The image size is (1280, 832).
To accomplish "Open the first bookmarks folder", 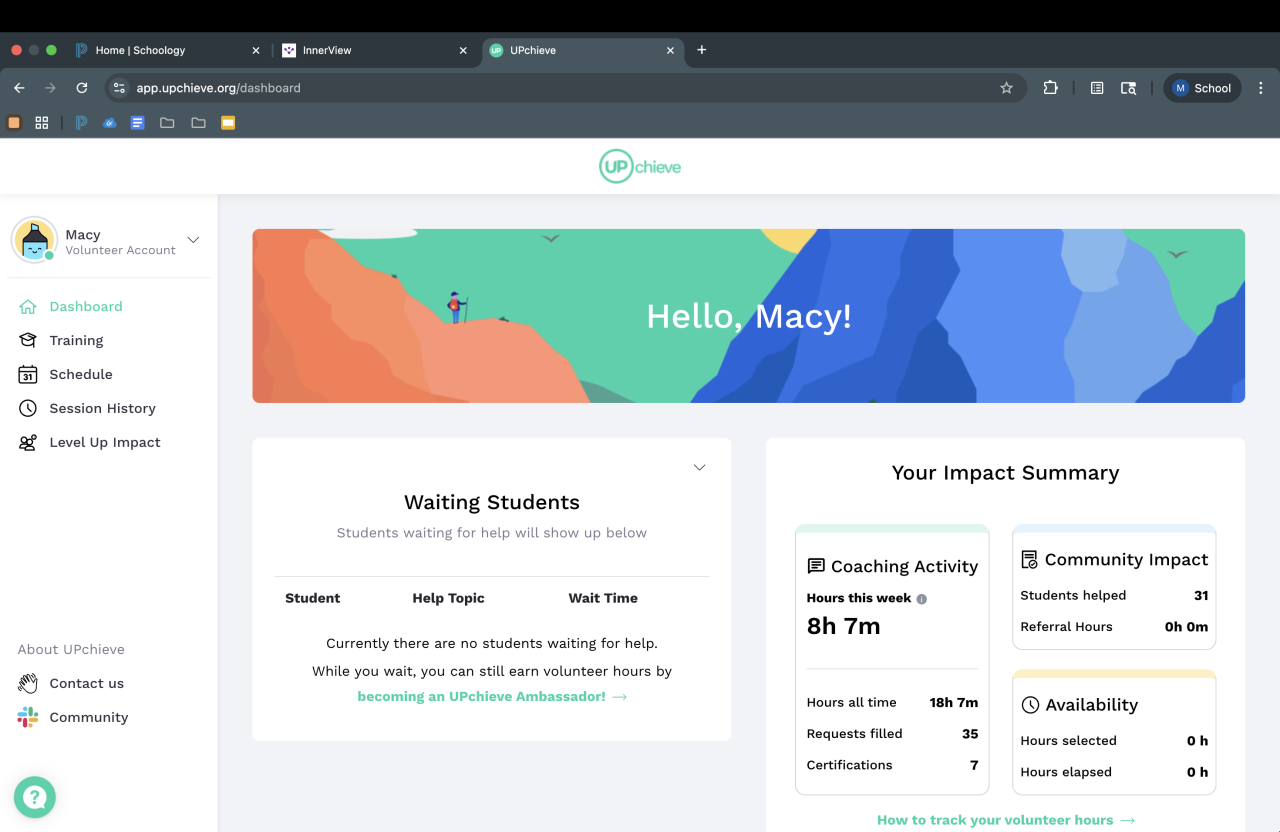I will tap(167, 123).
